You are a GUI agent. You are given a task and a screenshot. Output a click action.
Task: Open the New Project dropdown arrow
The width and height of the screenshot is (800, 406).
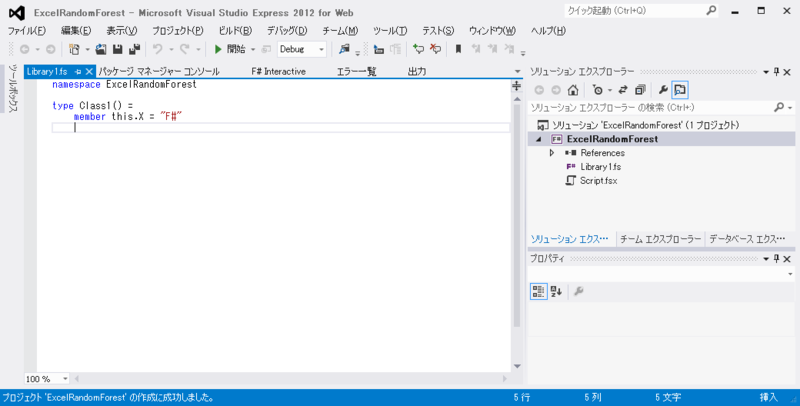pyautogui.click(x=87, y=50)
